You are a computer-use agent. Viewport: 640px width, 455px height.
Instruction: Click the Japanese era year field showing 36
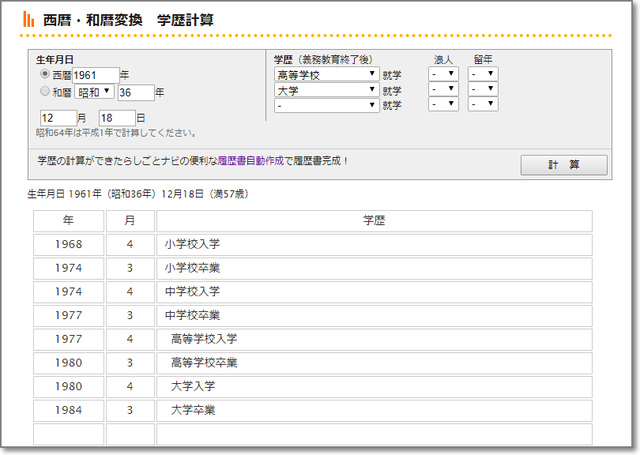136,92
